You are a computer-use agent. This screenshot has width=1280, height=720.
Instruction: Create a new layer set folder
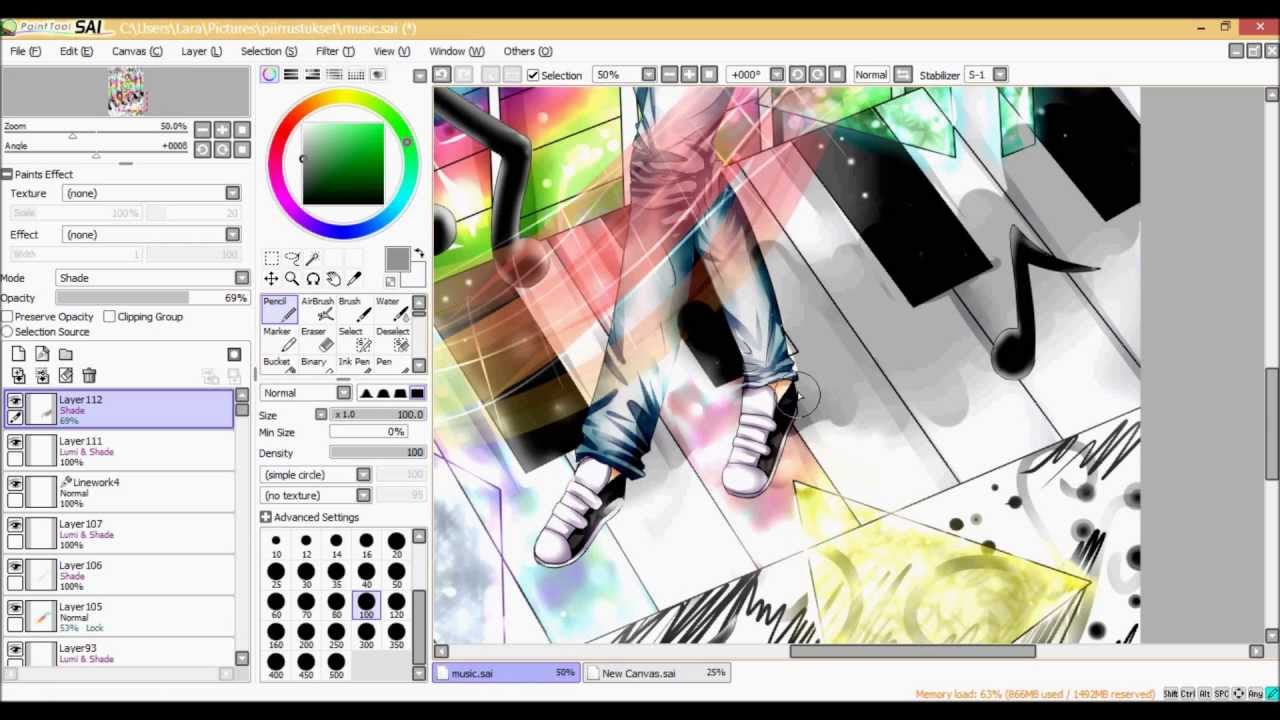tap(65, 354)
